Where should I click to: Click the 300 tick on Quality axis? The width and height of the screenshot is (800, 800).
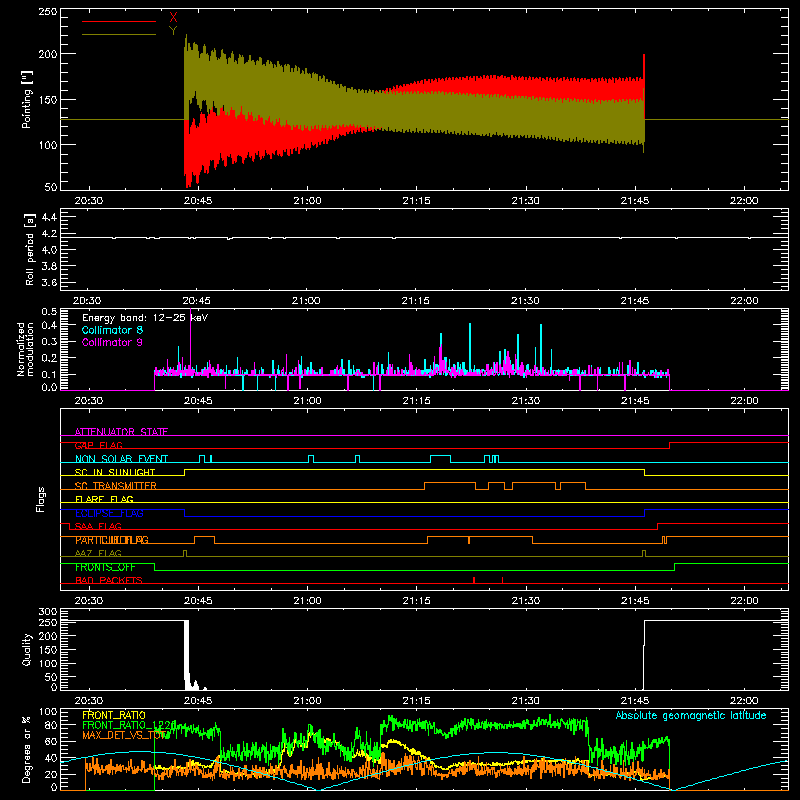[48, 612]
